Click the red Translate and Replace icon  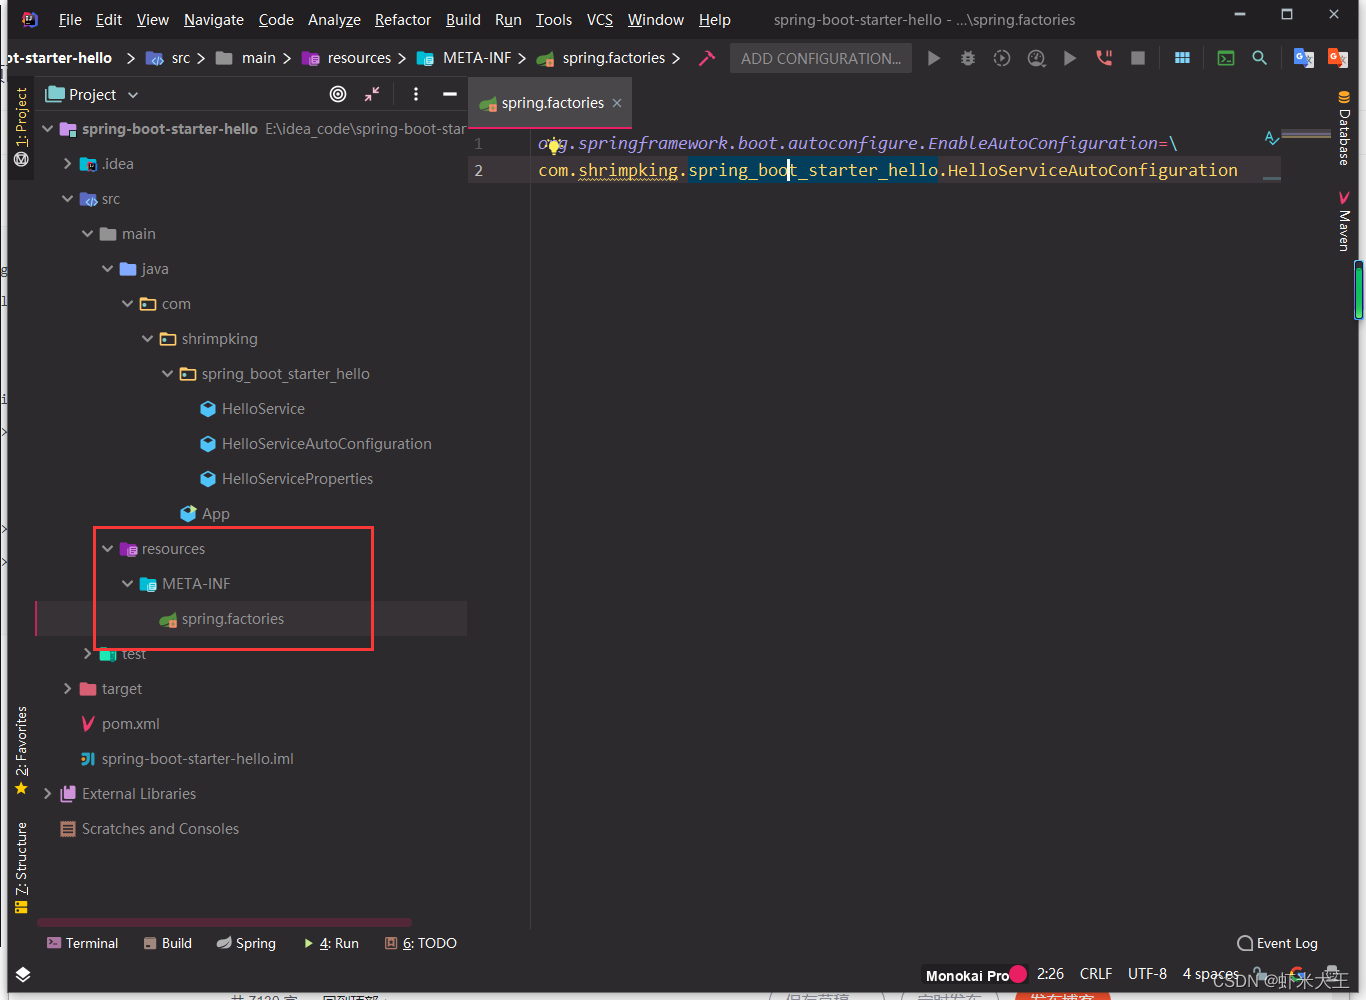coord(1337,58)
